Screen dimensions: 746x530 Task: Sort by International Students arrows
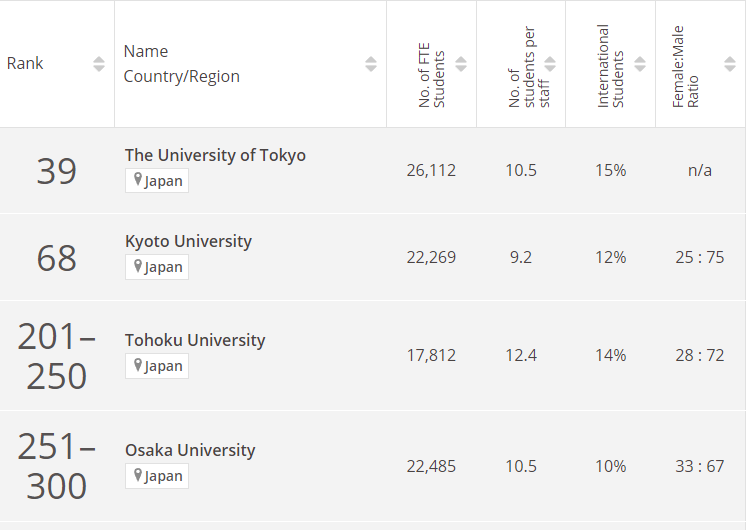click(x=640, y=64)
